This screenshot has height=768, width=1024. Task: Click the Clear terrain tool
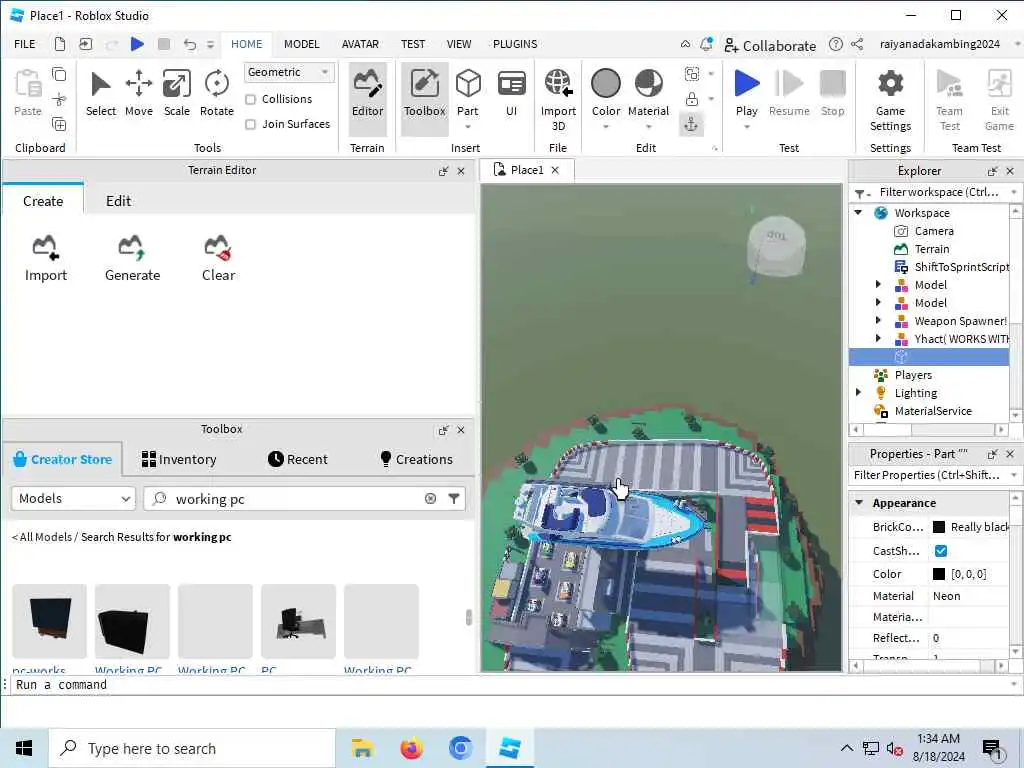click(218, 259)
